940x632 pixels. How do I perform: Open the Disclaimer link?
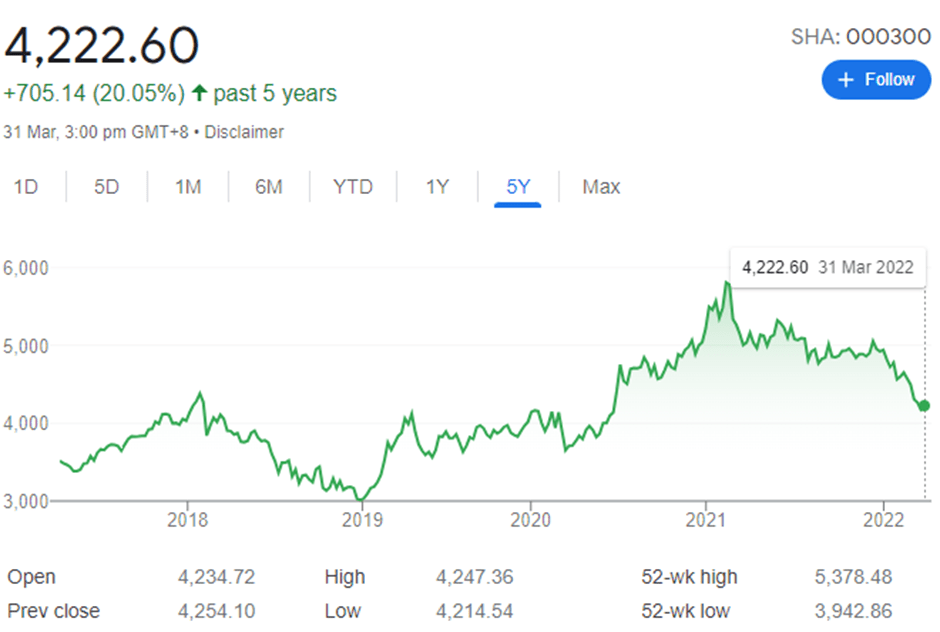tap(244, 131)
